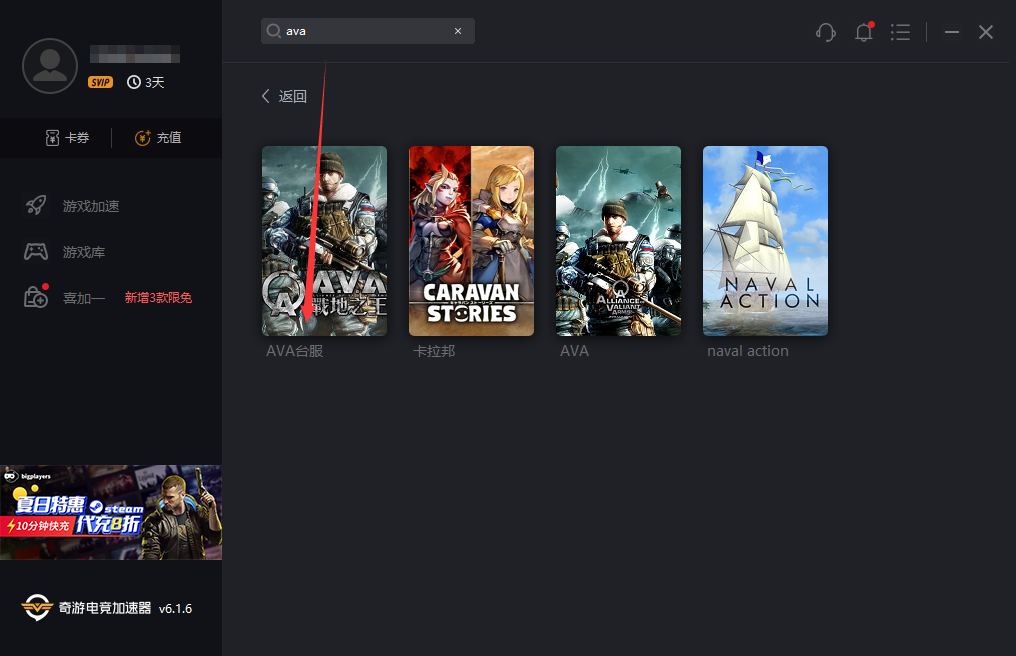
Task: Pick the Naval Action game cover
Action: 765,241
